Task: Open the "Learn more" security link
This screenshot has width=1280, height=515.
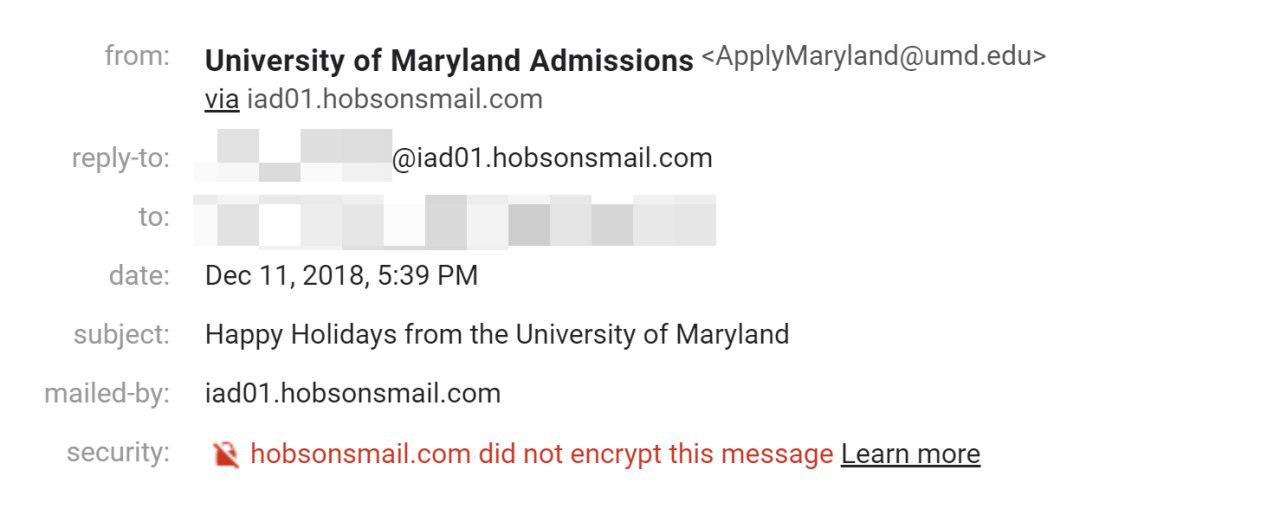Action: tap(910, 454)
